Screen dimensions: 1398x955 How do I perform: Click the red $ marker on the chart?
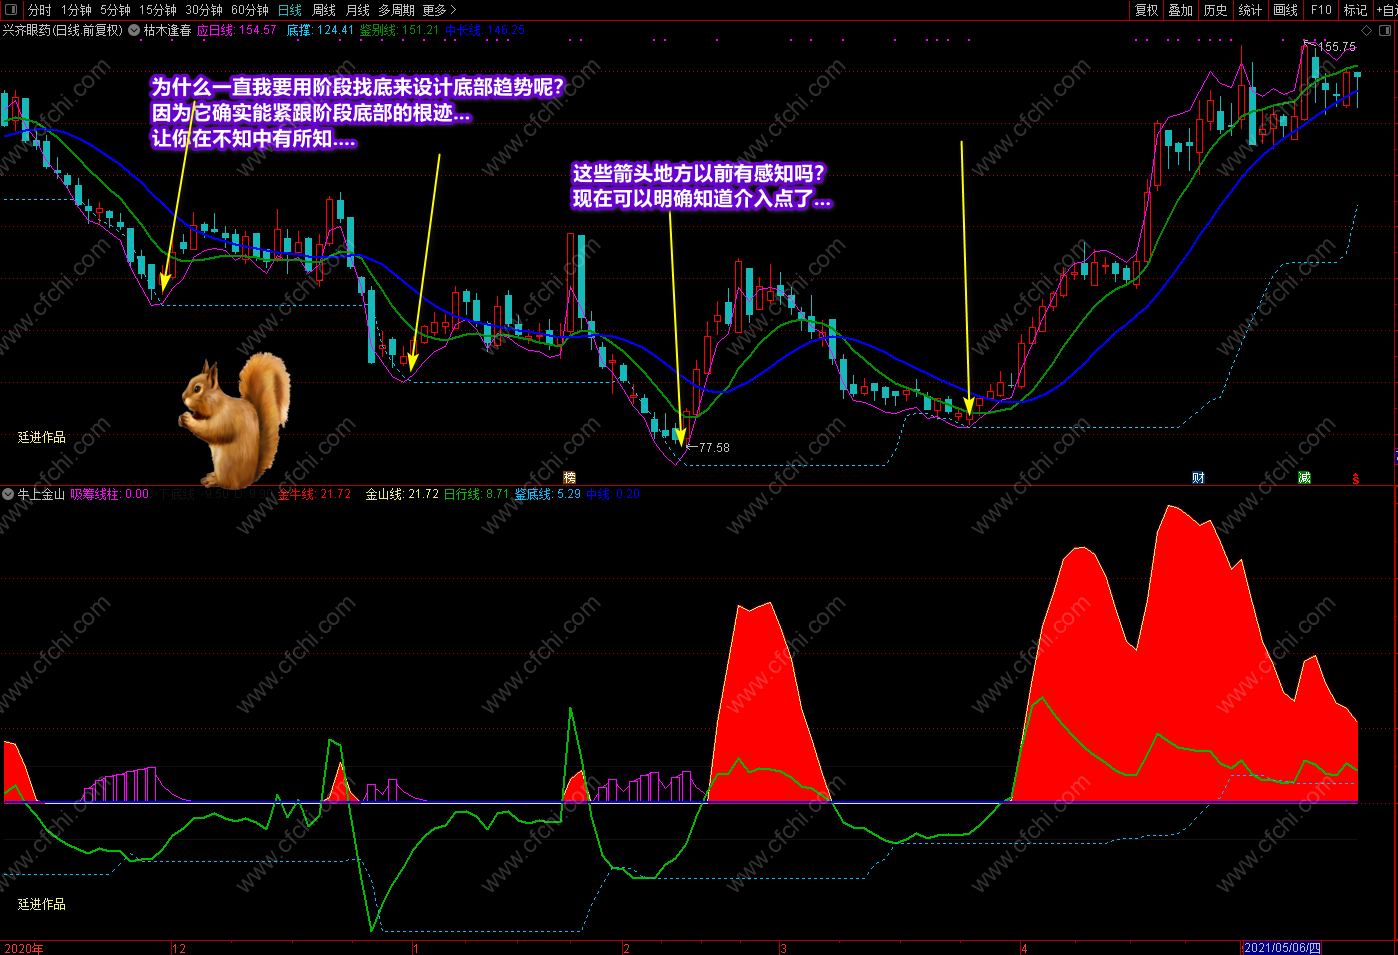pos(1356,479)
